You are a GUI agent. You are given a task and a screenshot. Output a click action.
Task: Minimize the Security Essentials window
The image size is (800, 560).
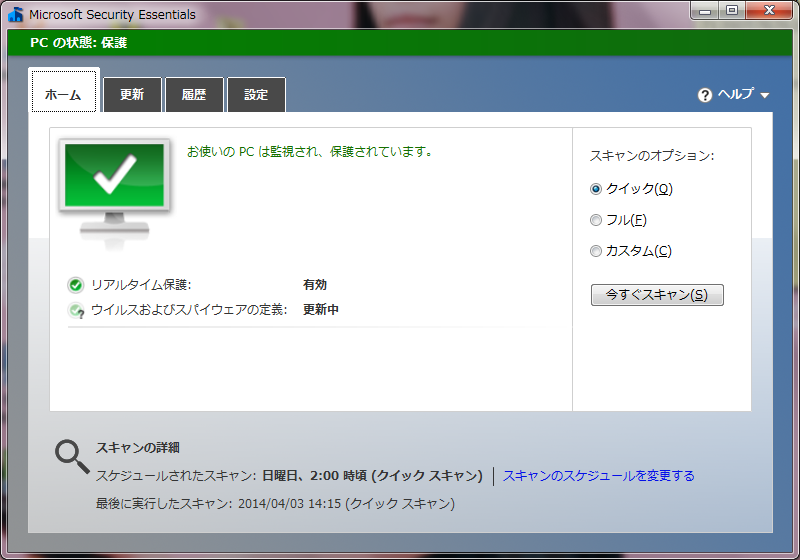click(x=705, y=10)
